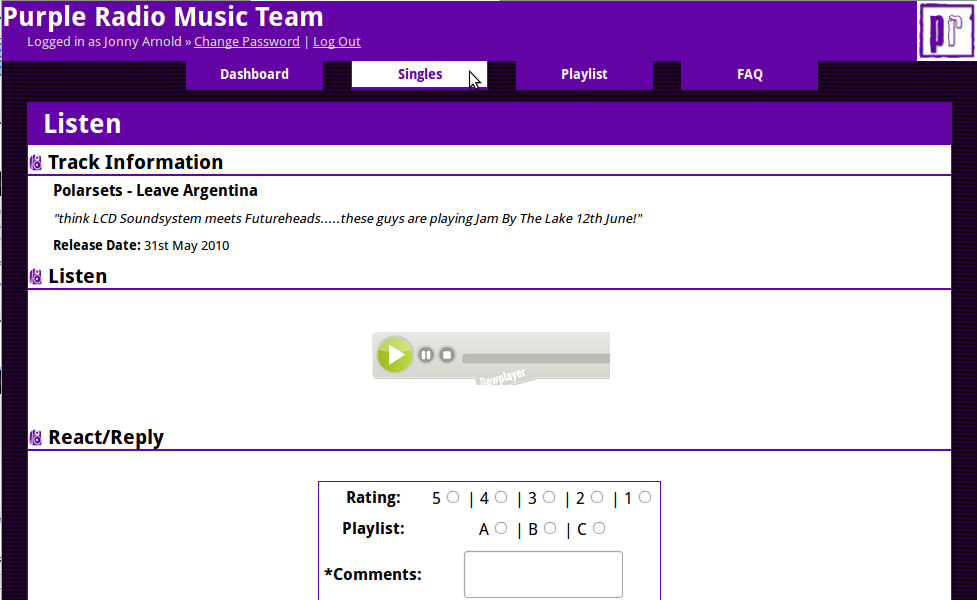This screenshot has height=600, width=977.
Task: Click the Purple Radio logo icon
Action: [945, 31]
